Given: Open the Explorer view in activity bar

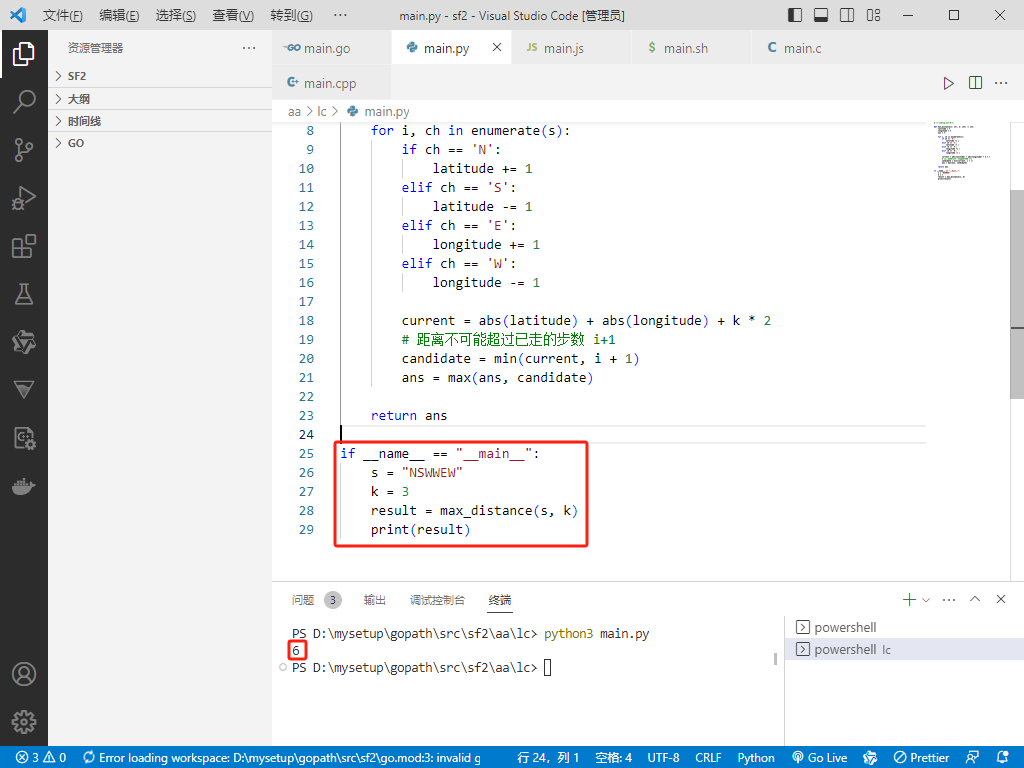Looking at the screenshot, I should (24, 54).
